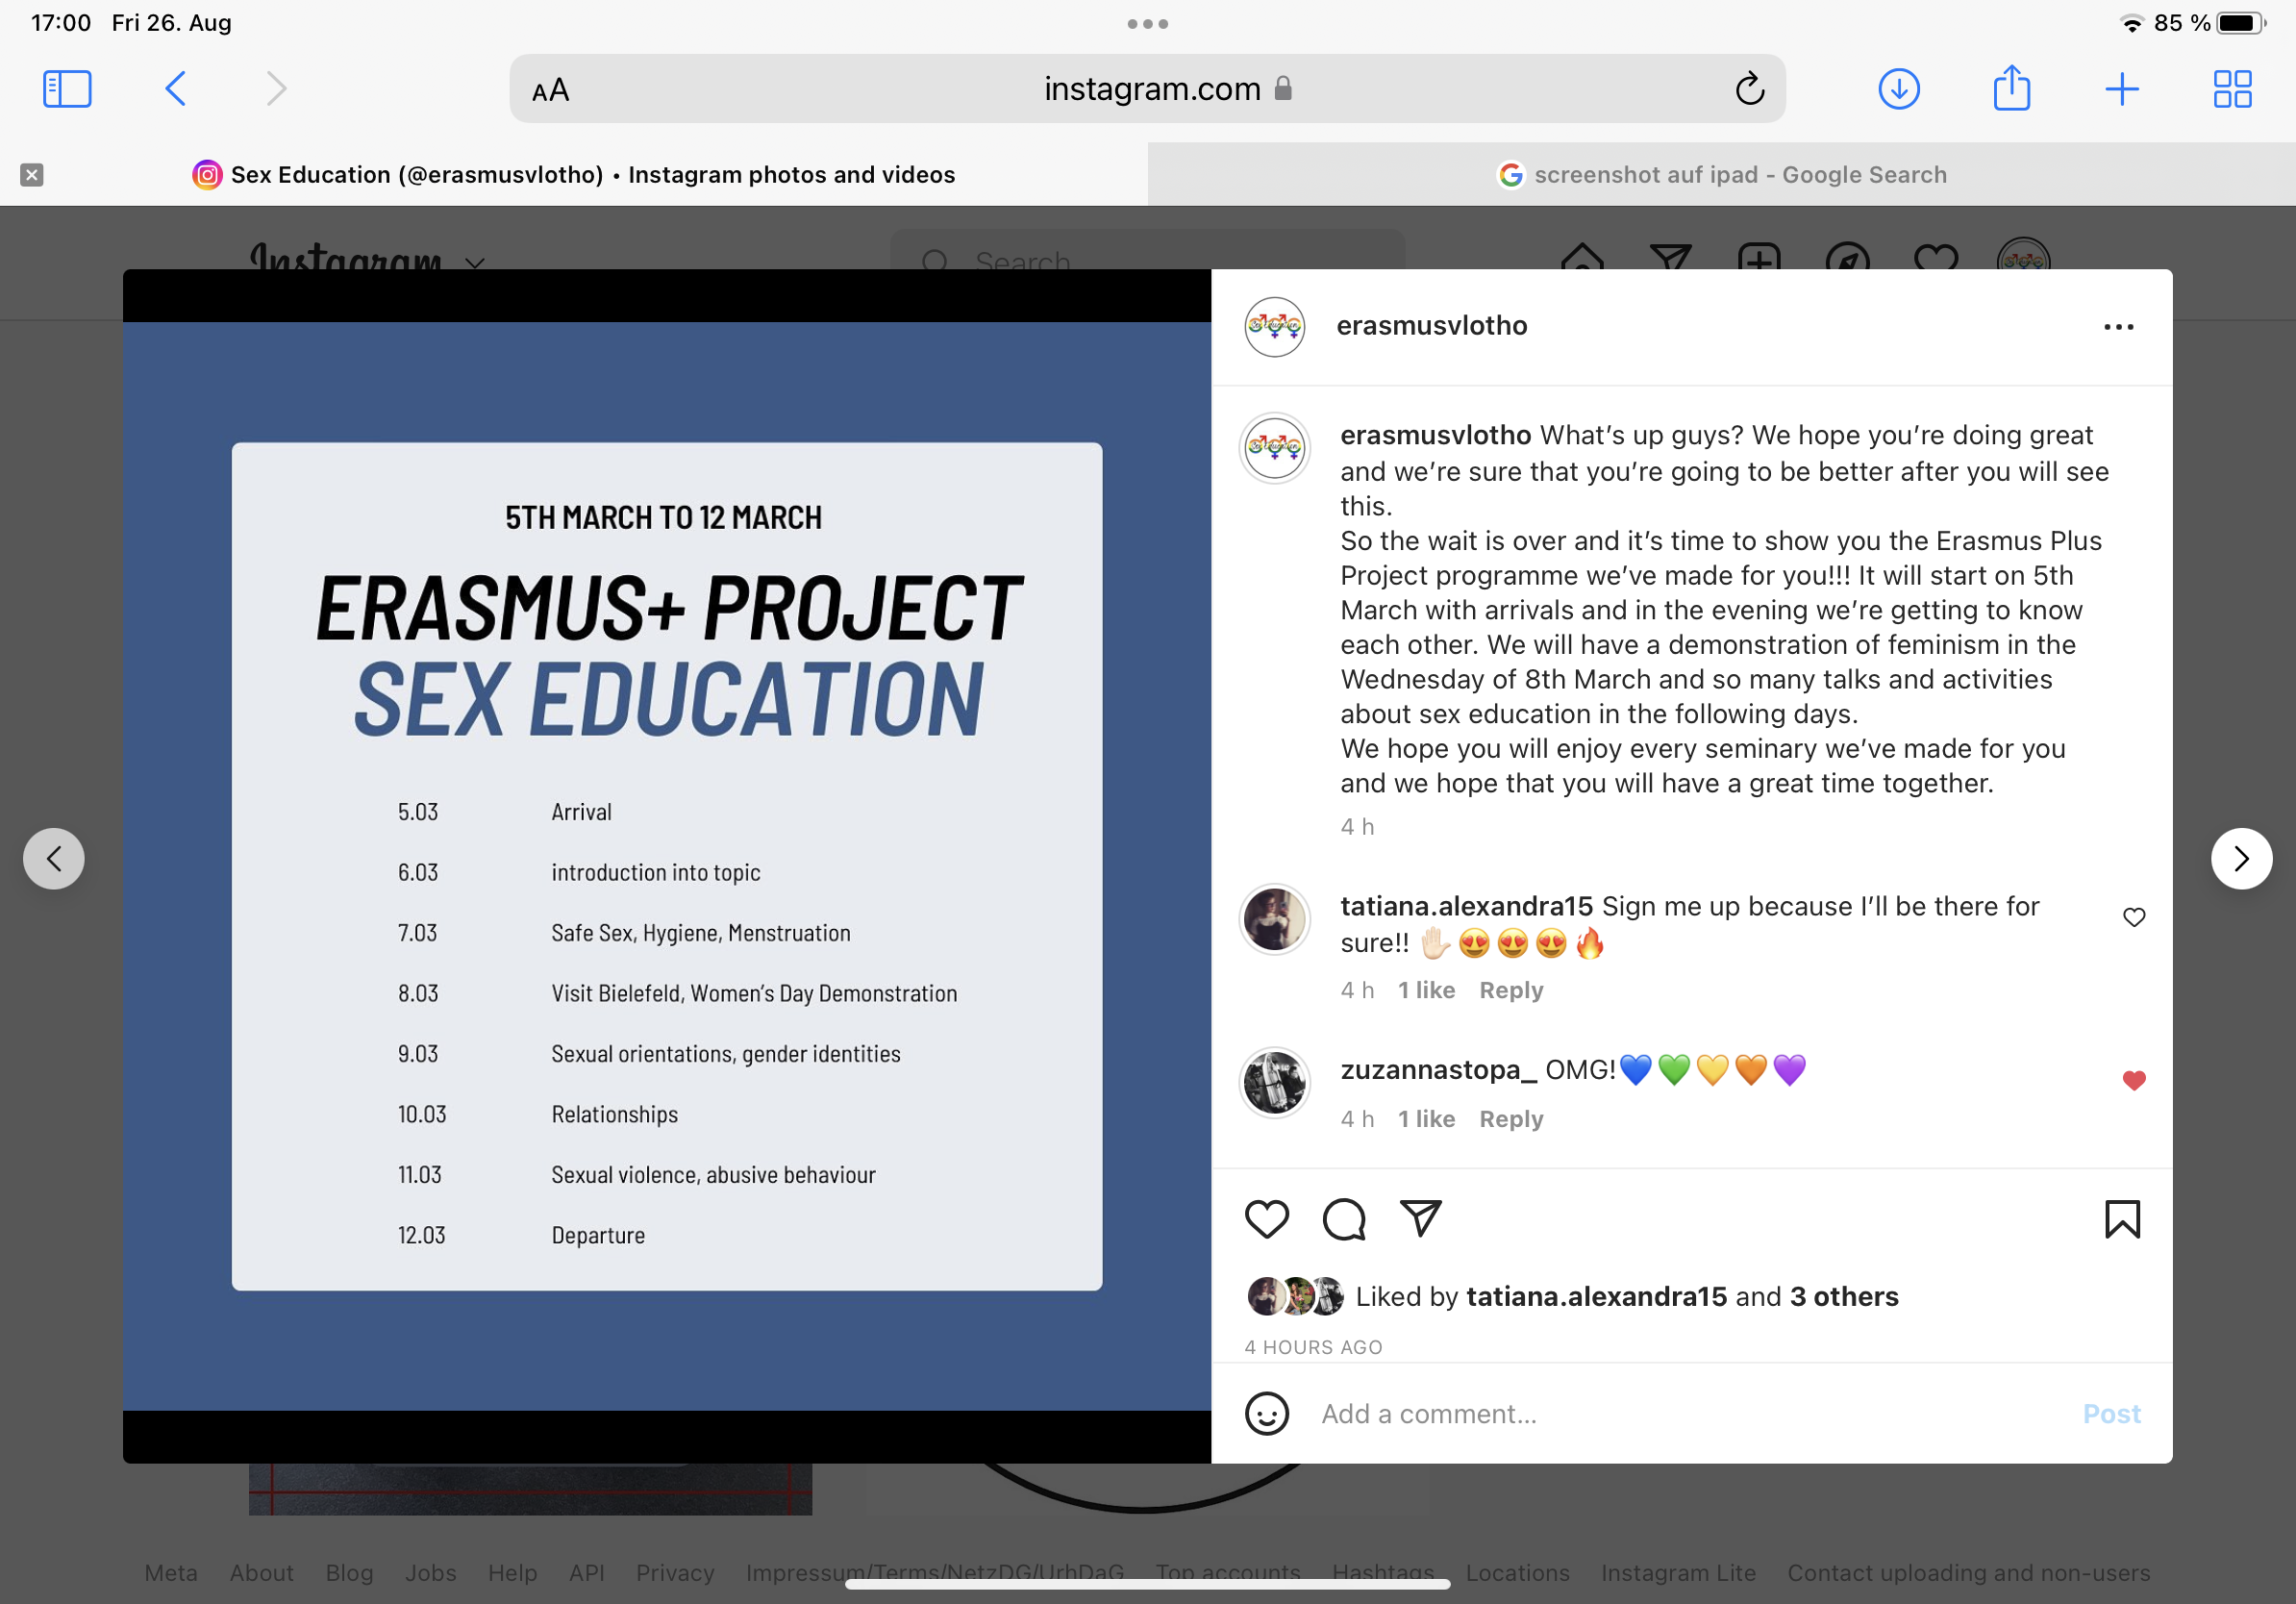This screenshot has width=2296, height=1604.
Task: Open the AA reader view menu
Action: coord(550,91)
